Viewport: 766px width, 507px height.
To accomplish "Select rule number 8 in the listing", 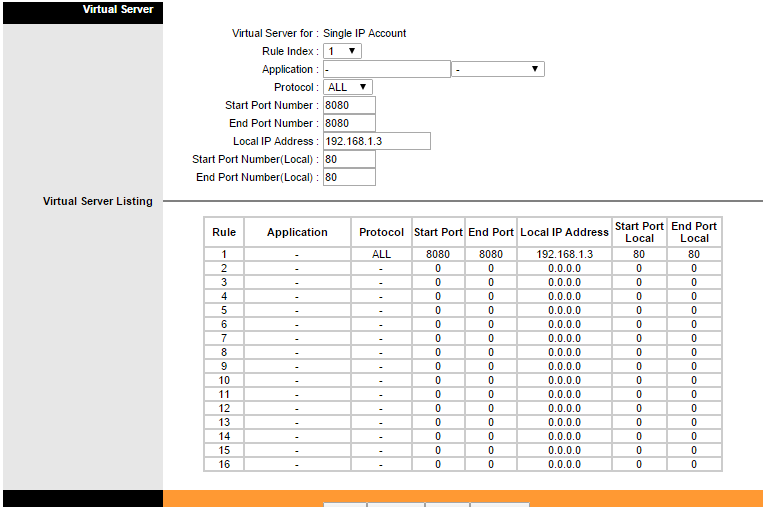I will 224,352.
